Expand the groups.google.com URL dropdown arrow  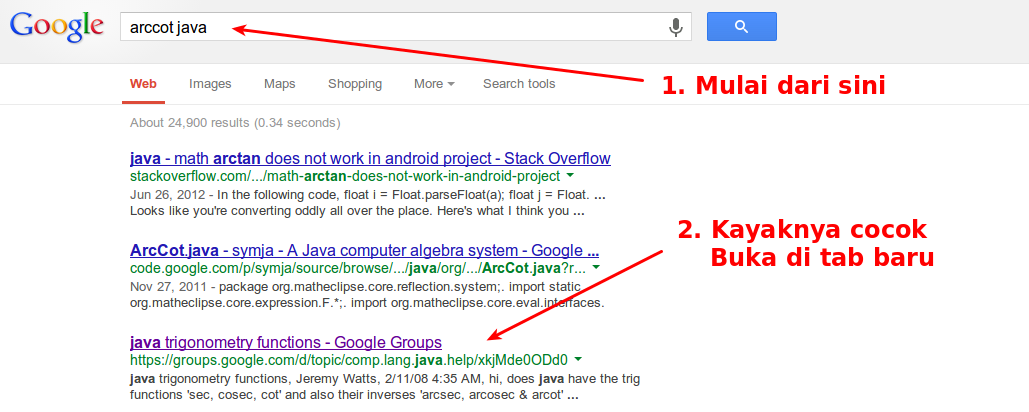coord(578,360)
